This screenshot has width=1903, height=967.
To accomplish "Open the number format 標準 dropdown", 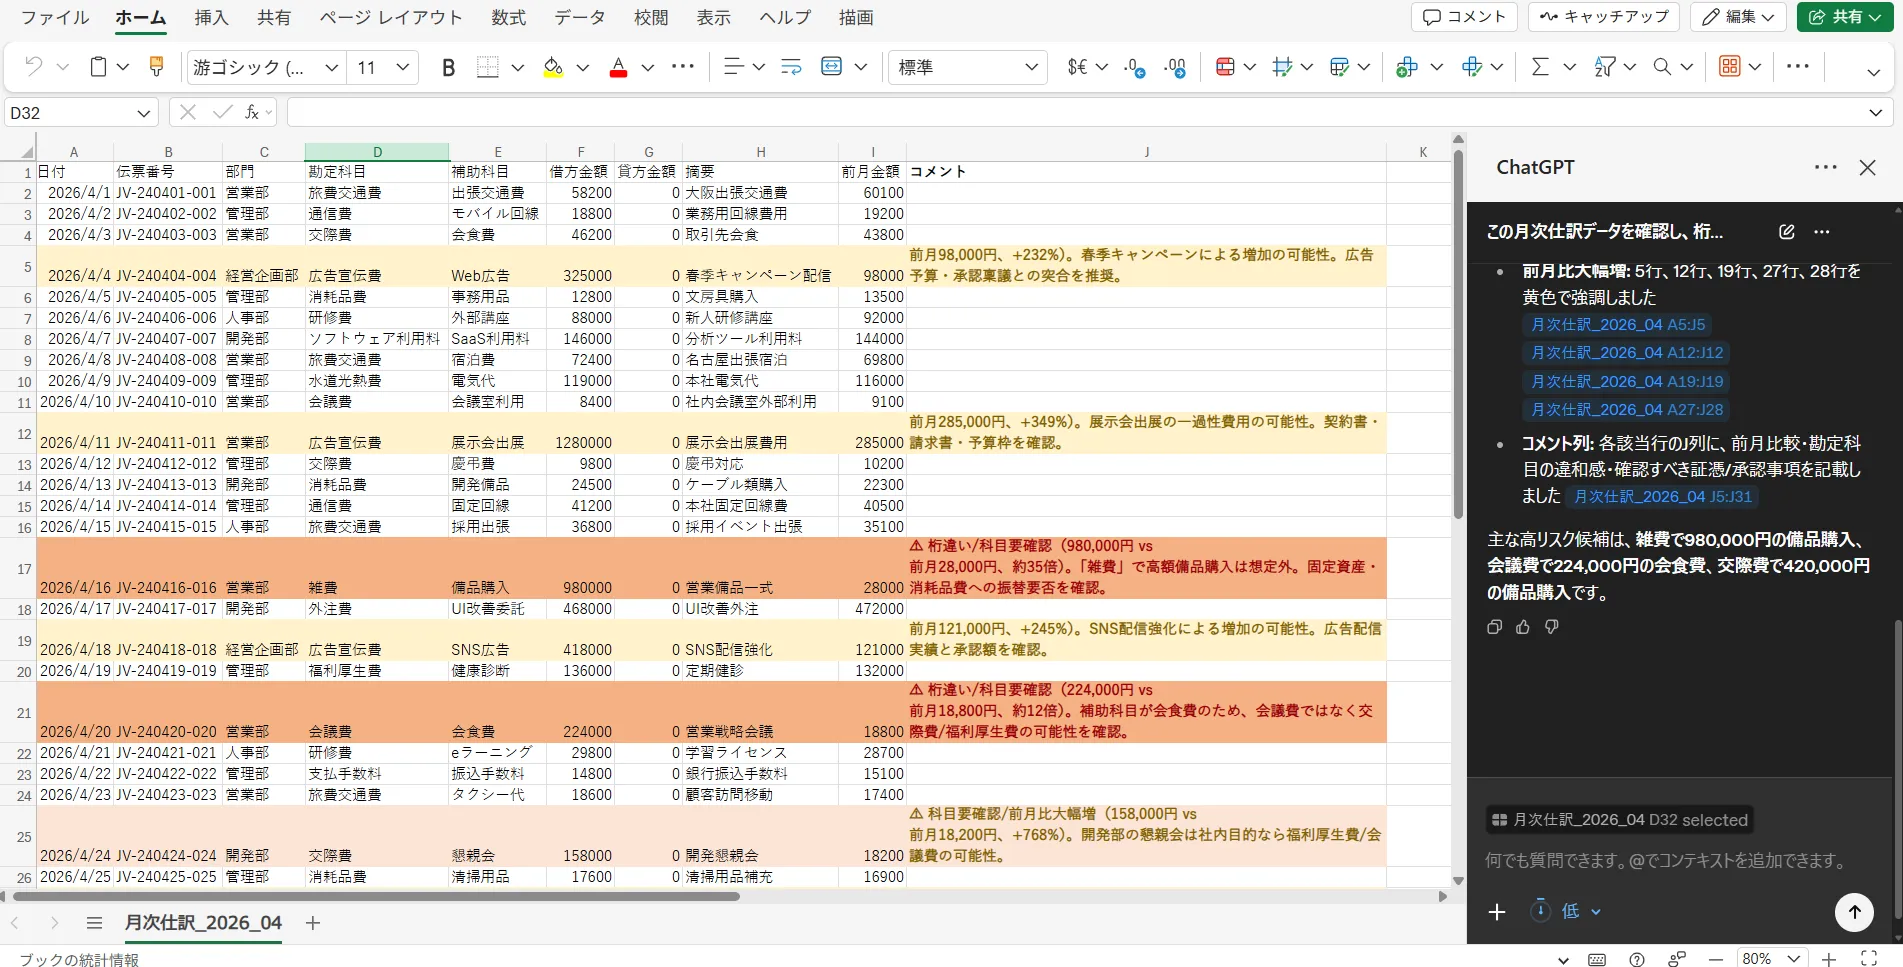I will click(967, 67).
